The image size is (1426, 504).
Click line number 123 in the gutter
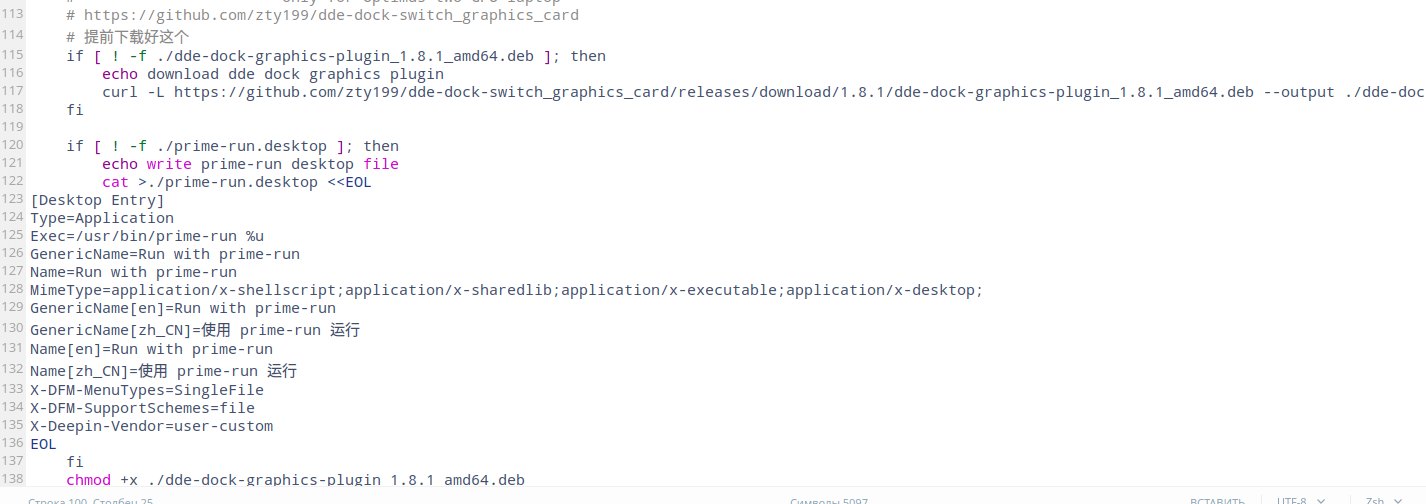click(13, 199)
